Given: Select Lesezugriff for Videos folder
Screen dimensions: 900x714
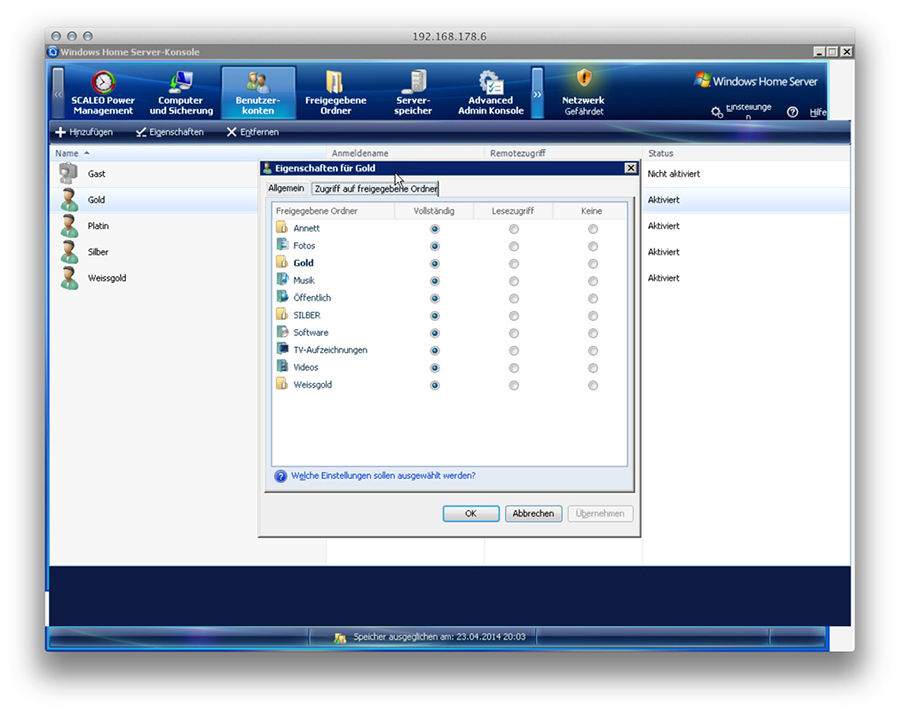Looking at the screenshot, I should pos(514,368).
